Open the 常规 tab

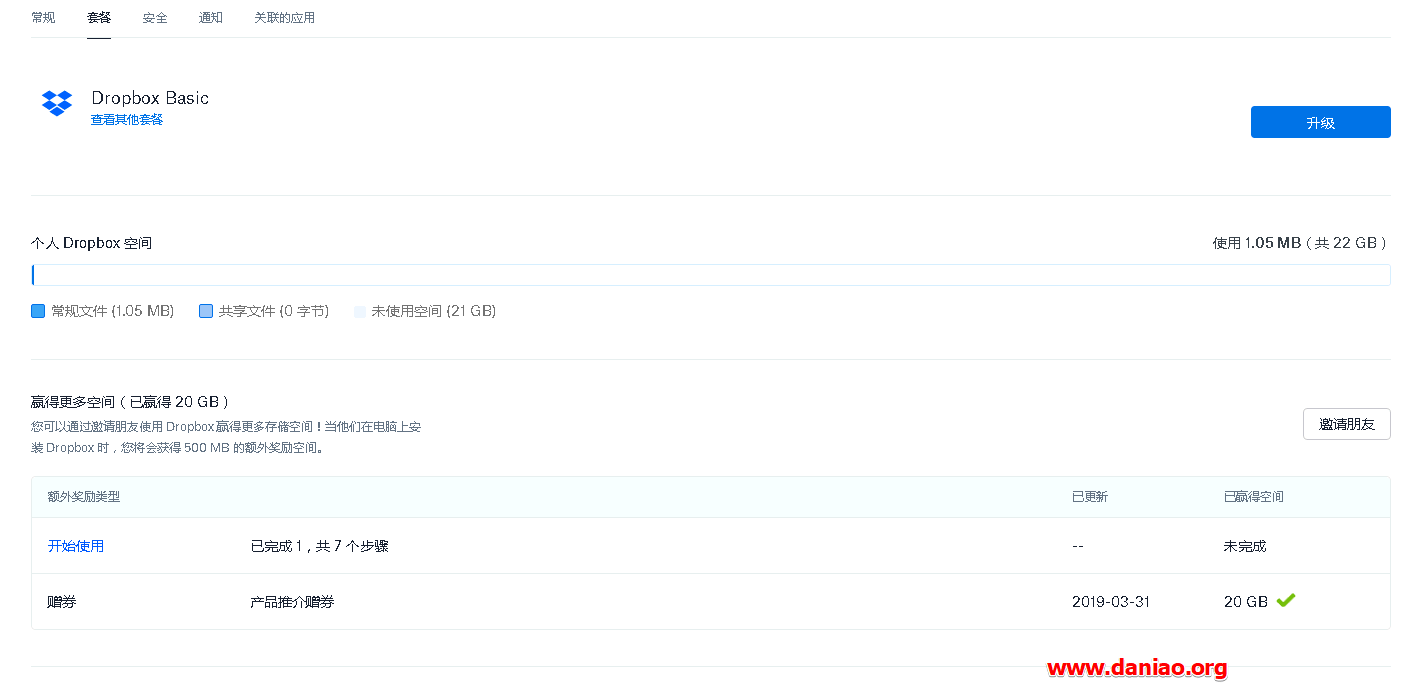43,17
